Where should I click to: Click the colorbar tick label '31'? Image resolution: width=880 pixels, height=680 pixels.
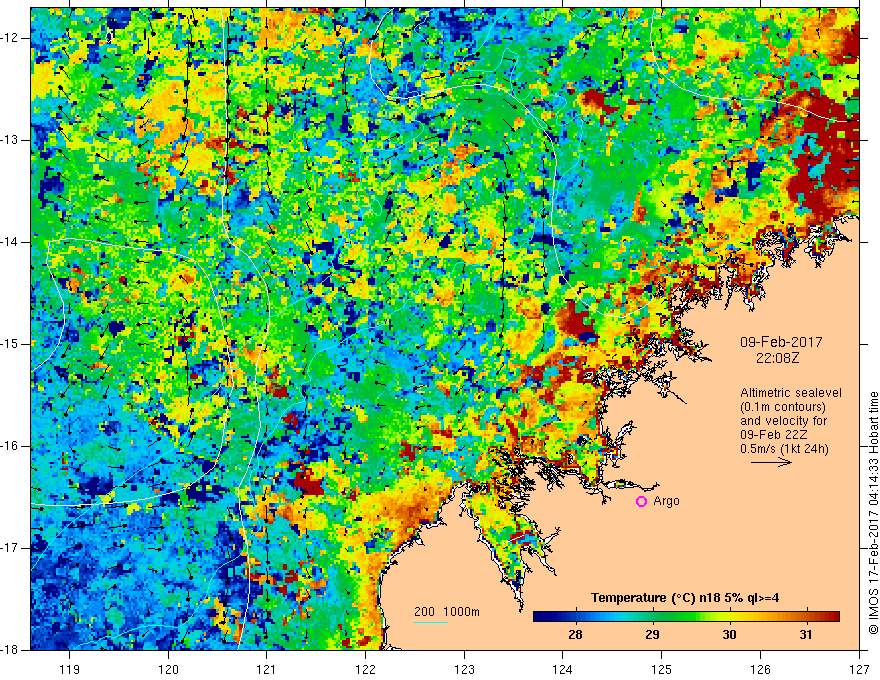[x=806, y=635]
